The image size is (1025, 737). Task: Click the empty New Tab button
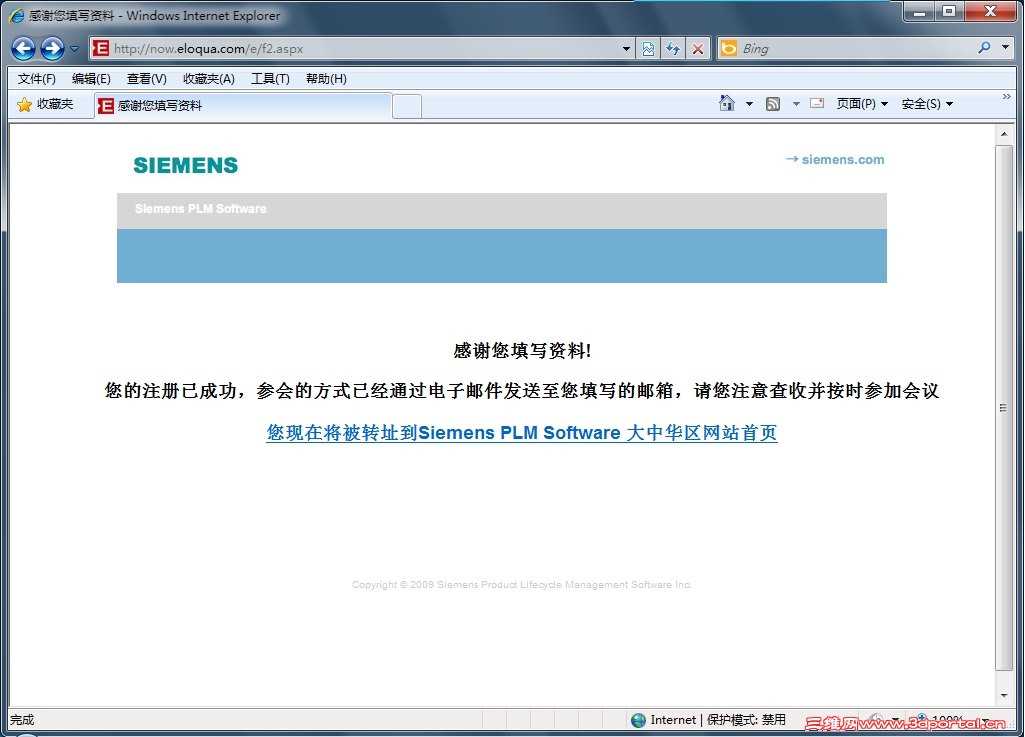[407, 107]
